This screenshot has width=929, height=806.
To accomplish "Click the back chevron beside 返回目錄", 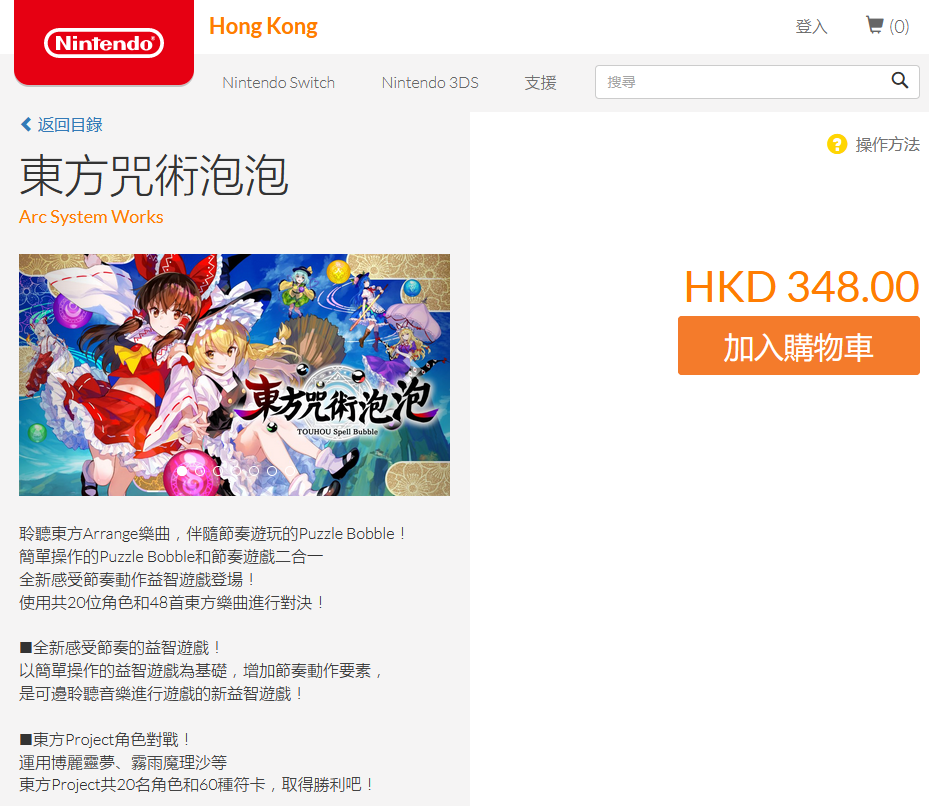I will click(x=25, y=124).
